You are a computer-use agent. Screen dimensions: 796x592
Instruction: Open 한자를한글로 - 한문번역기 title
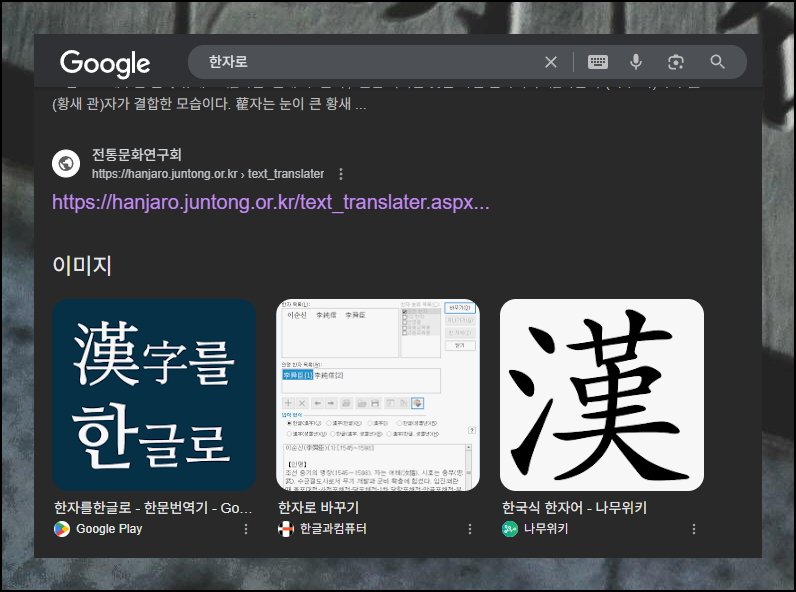[x=153, y=508]
